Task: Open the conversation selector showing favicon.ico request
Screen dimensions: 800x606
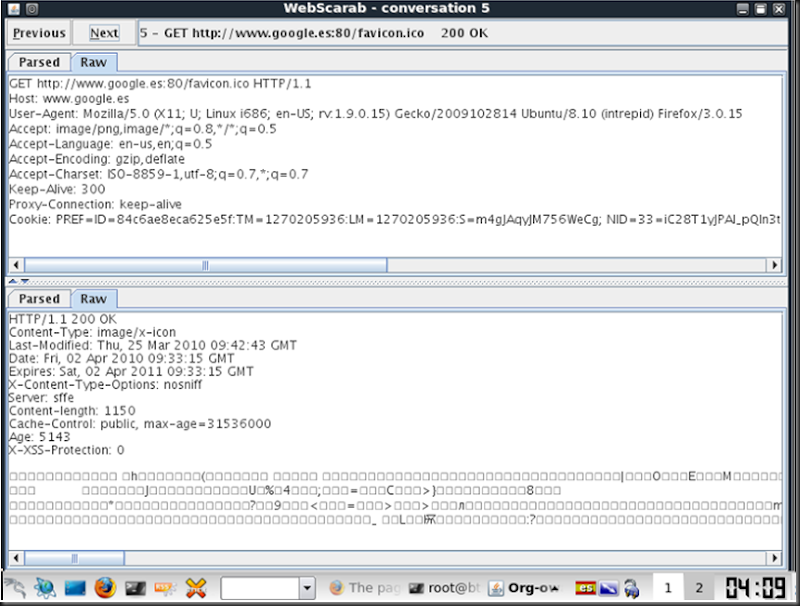Action: point(462,33)
